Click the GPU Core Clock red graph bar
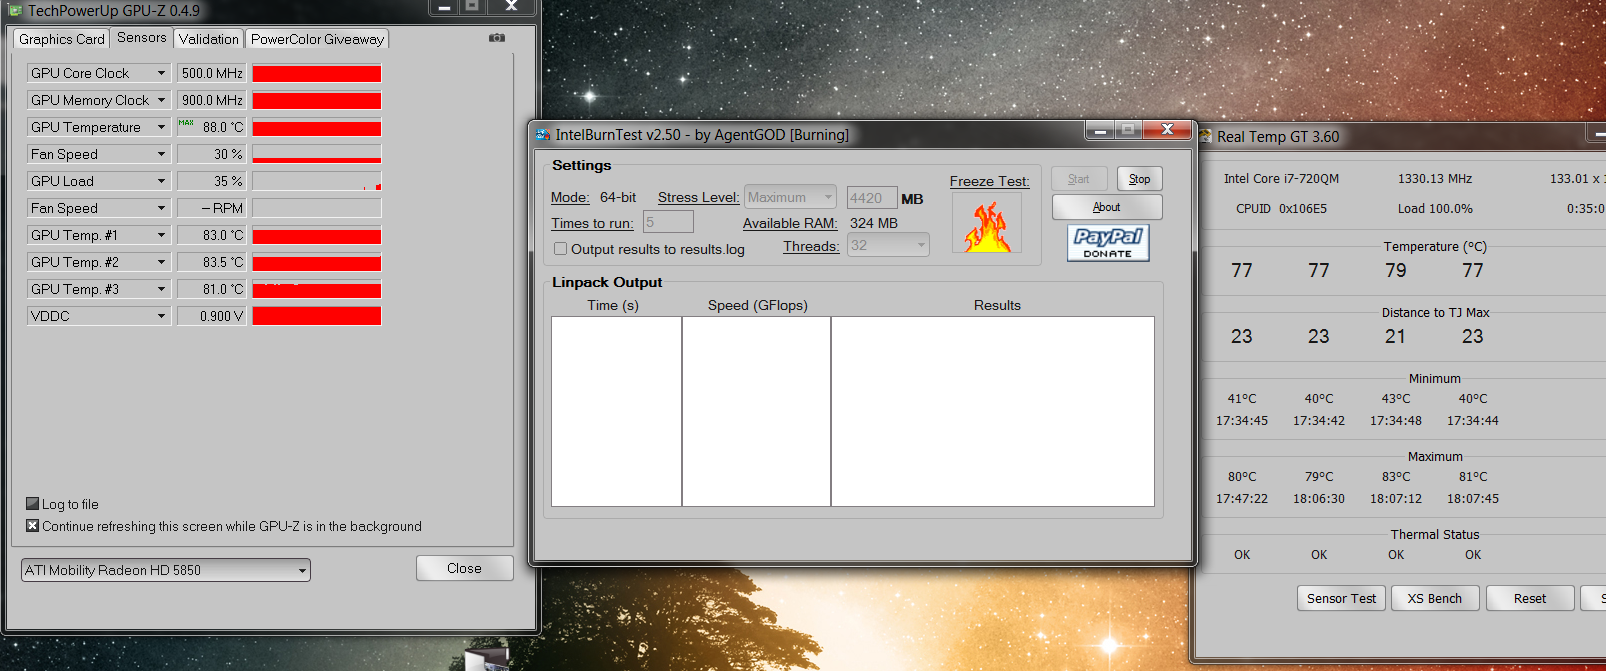Image resolution: width=1606 pixels, height=671 pixels. [x=317, y=73]
